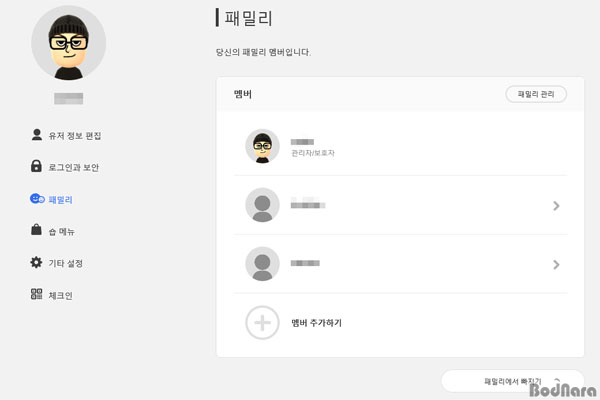Open the 기타 설정 menu label

[x=66, y=263]
